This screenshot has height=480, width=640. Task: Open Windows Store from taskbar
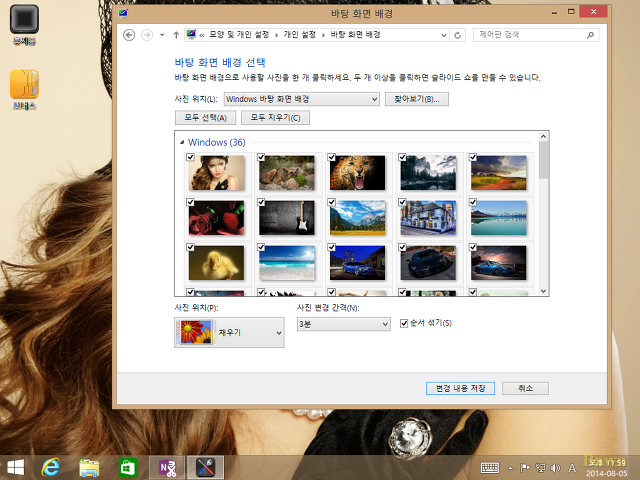[128, 468]
